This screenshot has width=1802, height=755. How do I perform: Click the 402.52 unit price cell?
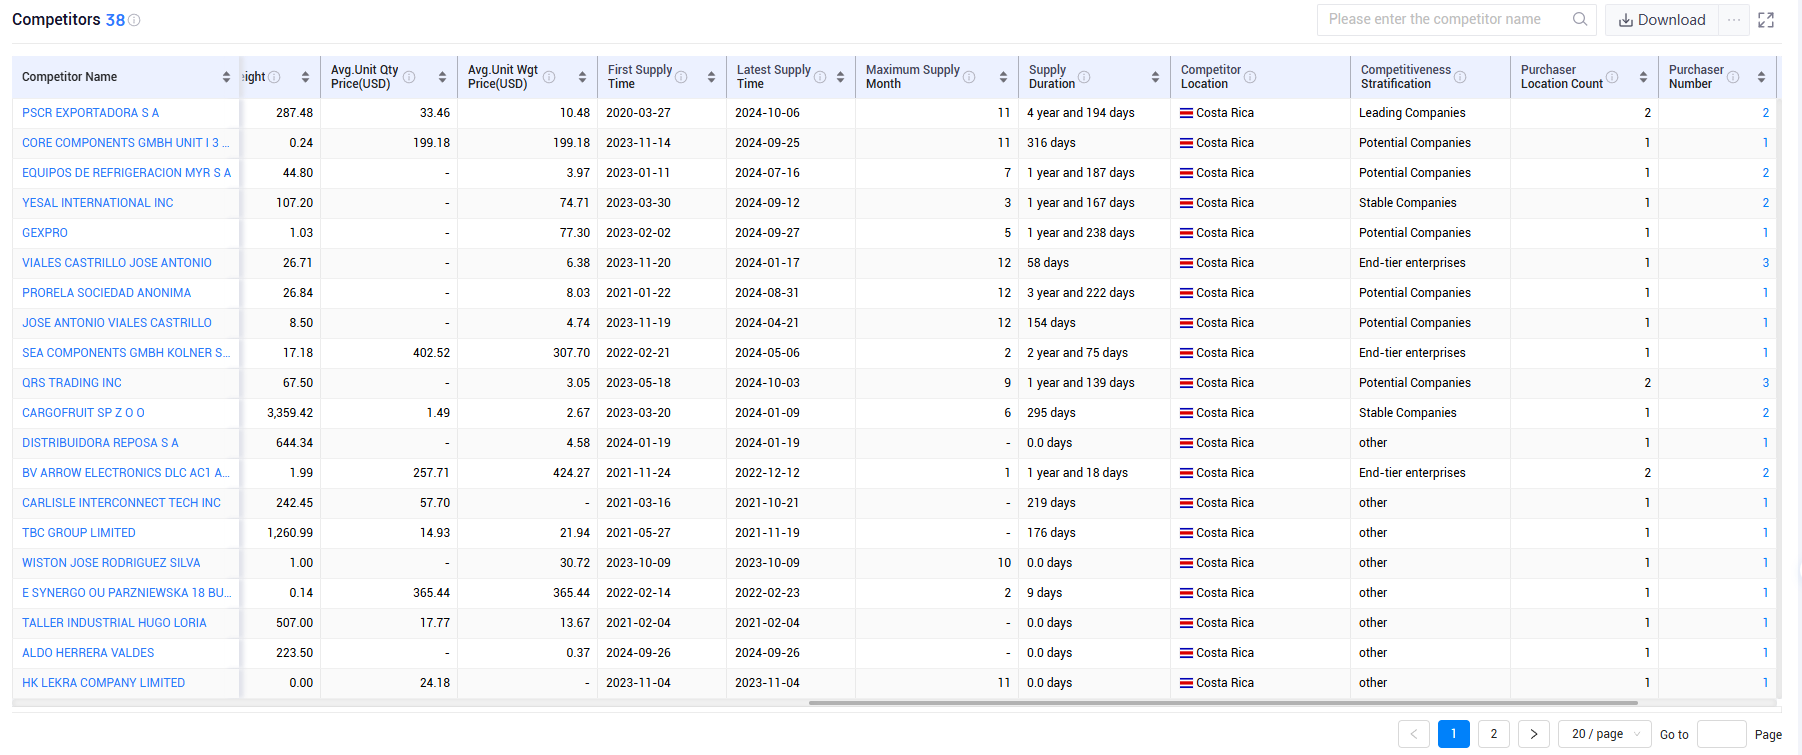pos(431,353)
